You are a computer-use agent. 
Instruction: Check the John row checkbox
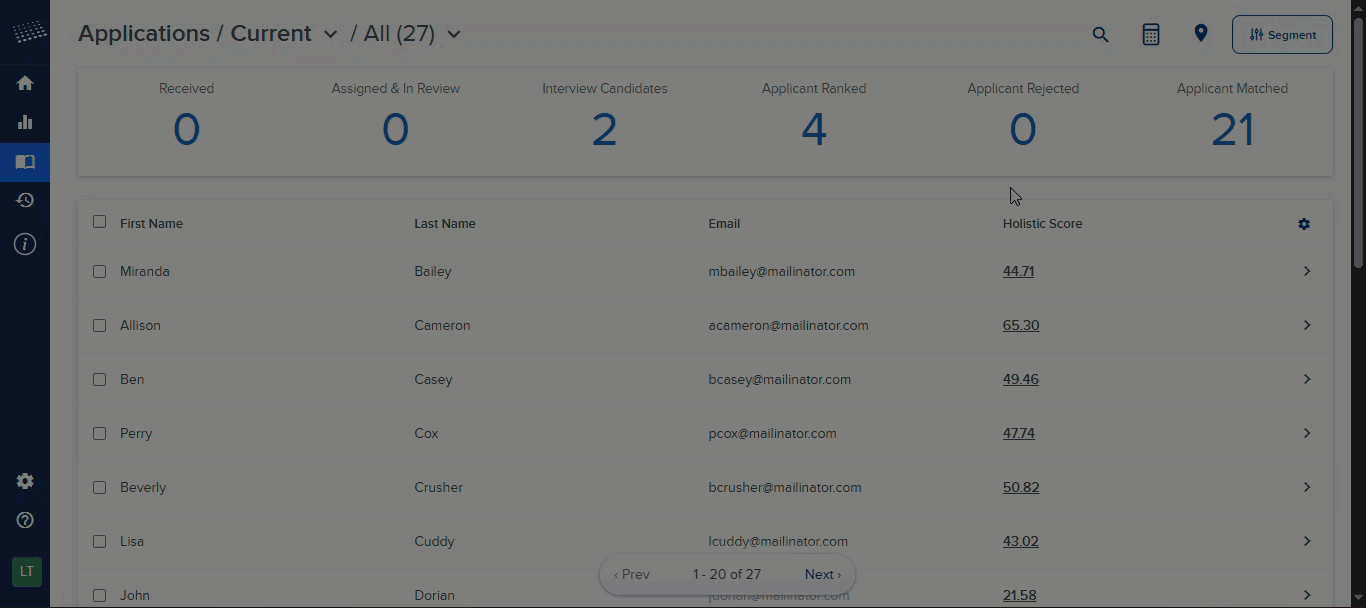point(99,595)
